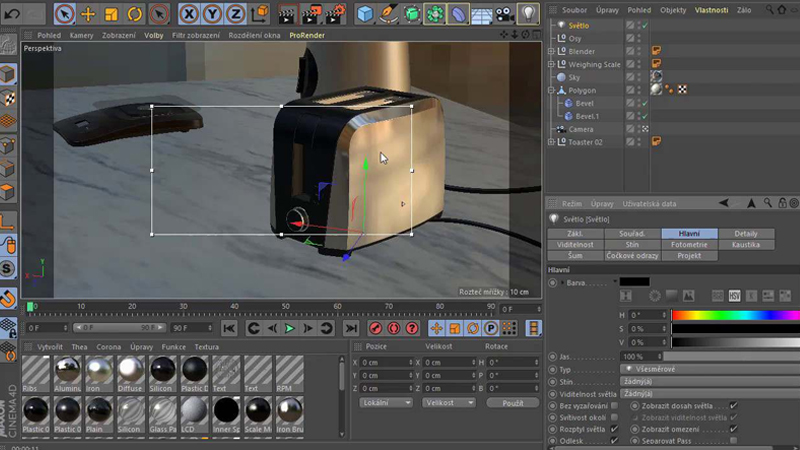The height and width of the screenshot is (450, 800).
Task: Expand the Toaster 02 object tree
Action: [x=551, y=142]
